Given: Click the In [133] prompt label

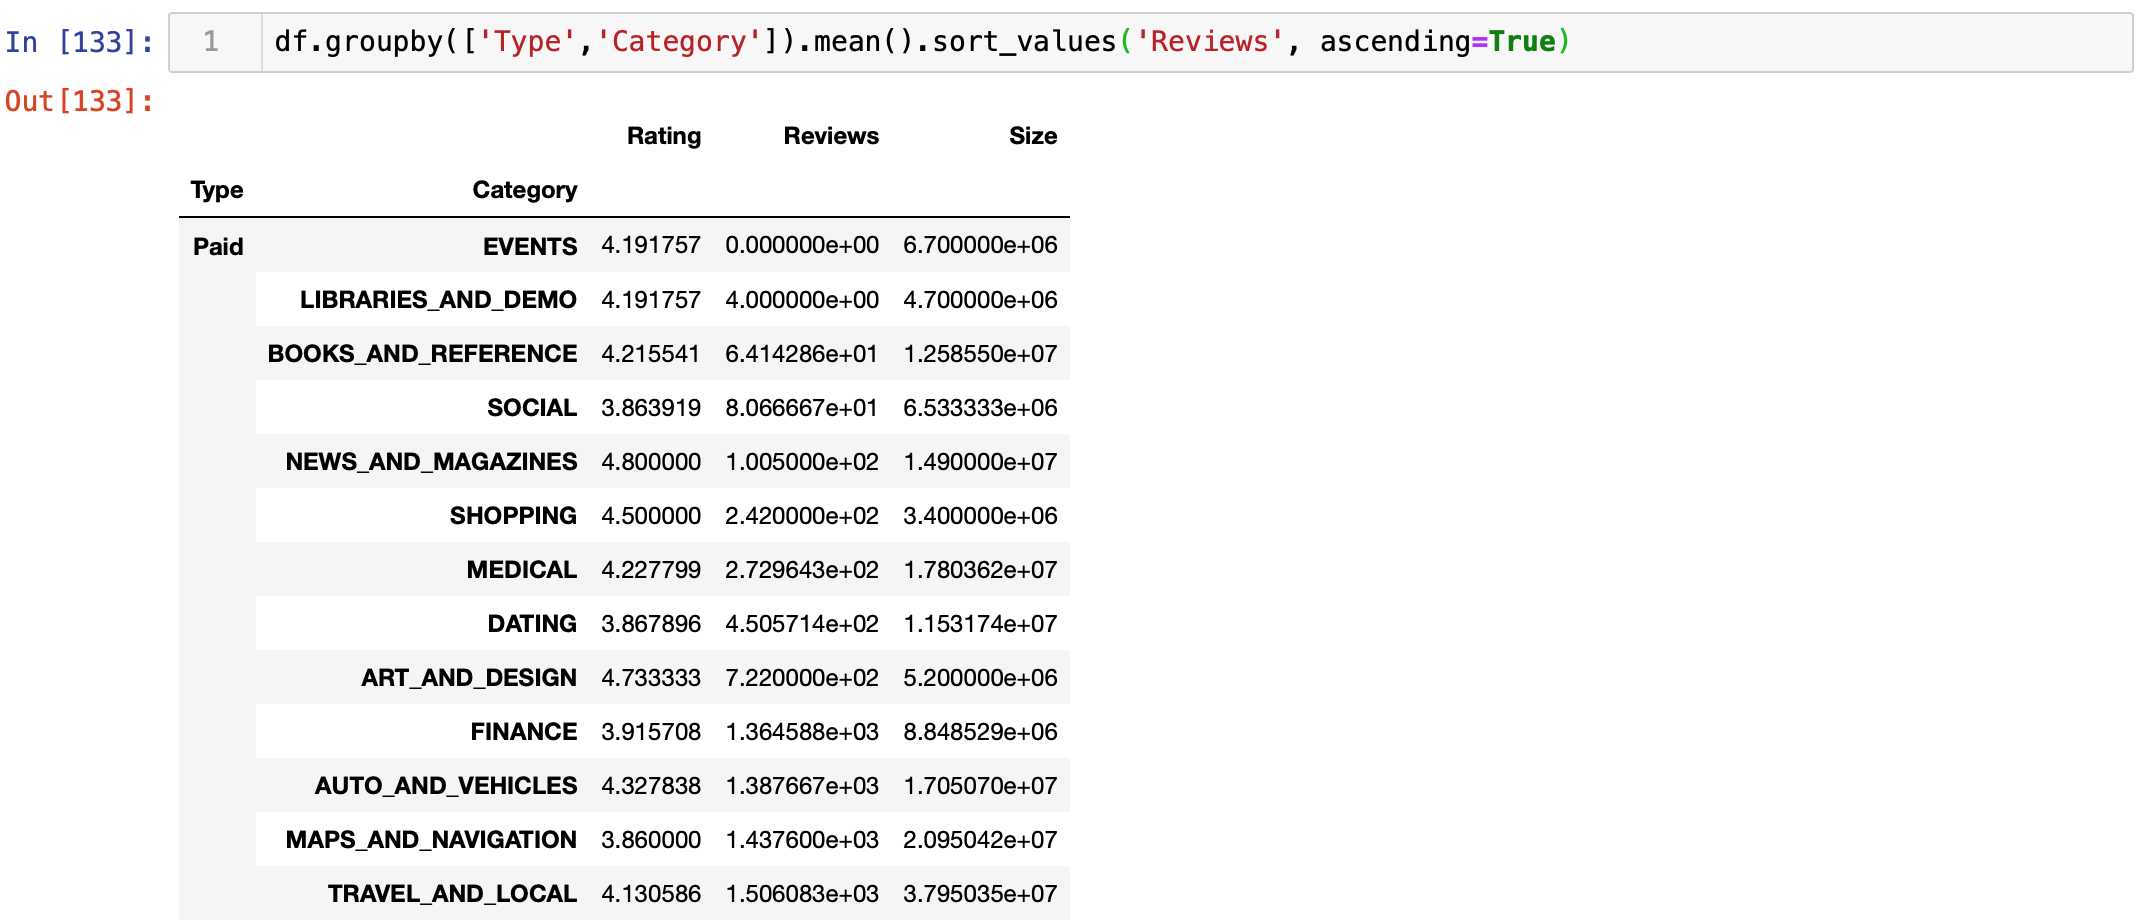Looking at the screenshot, I should [80, 42].
